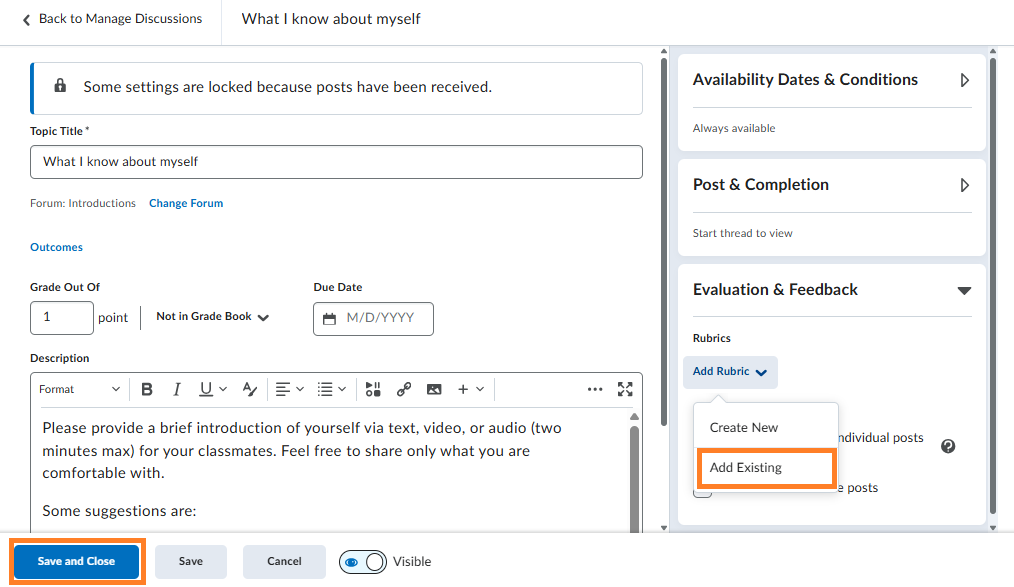The width and height of the screenshot is (1014, 587).
Task: Open the Format paragraph style dropdown
Action: click(80, 389)
